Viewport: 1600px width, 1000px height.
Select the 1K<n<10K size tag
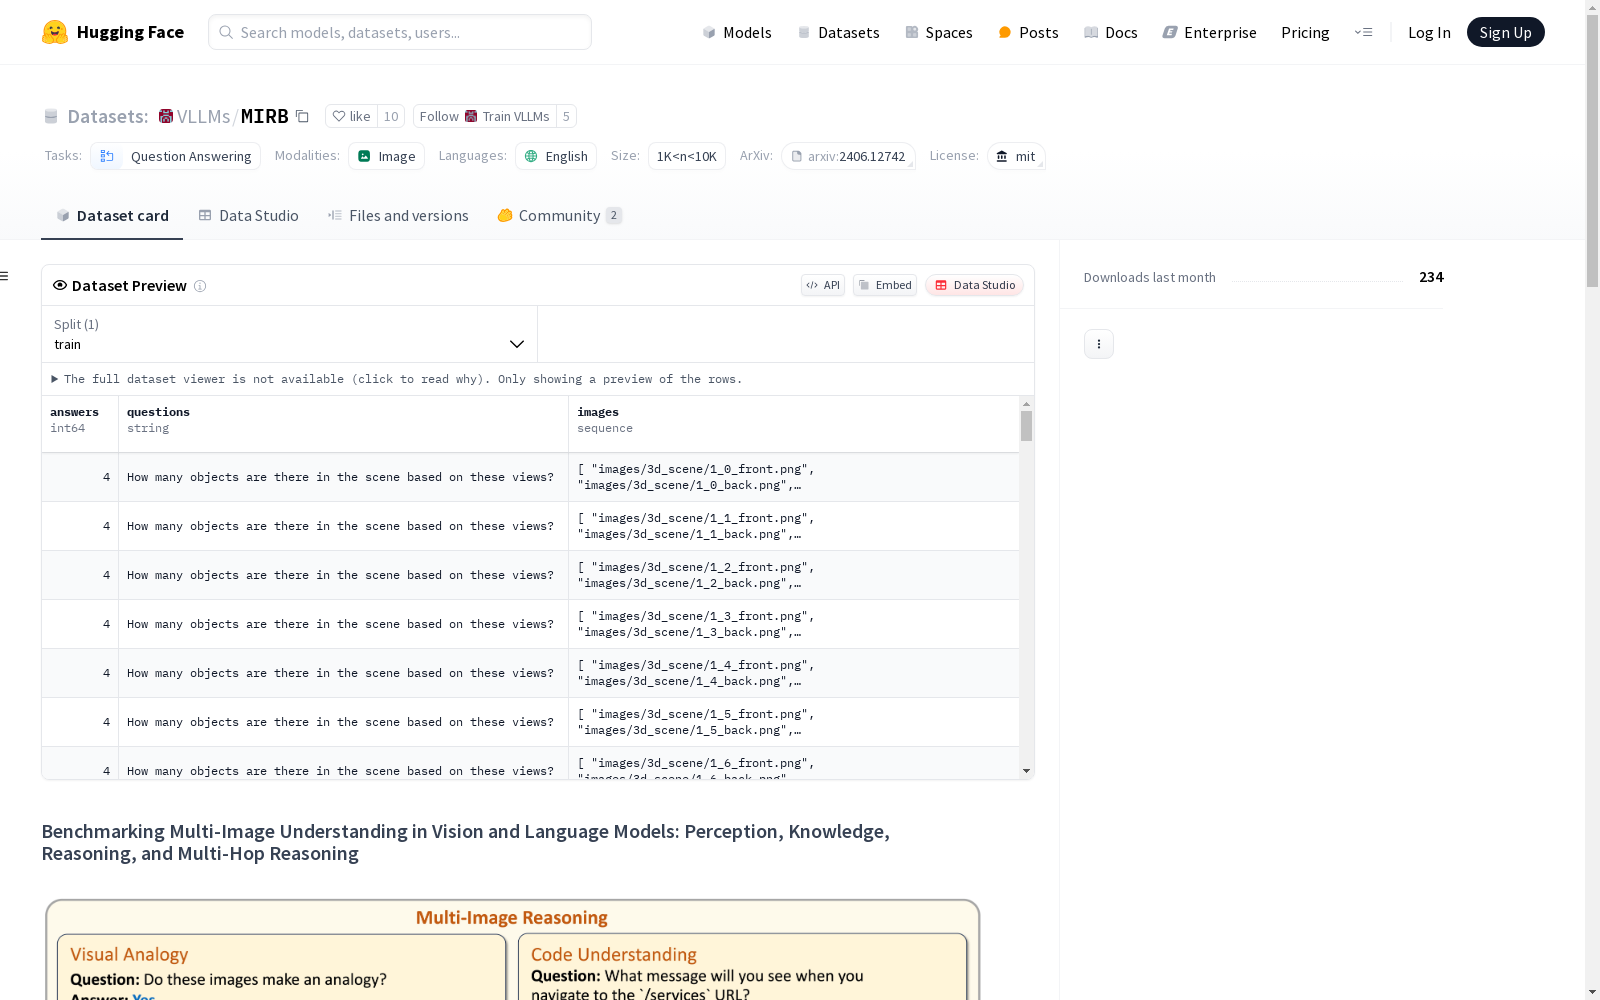(687, 156)
